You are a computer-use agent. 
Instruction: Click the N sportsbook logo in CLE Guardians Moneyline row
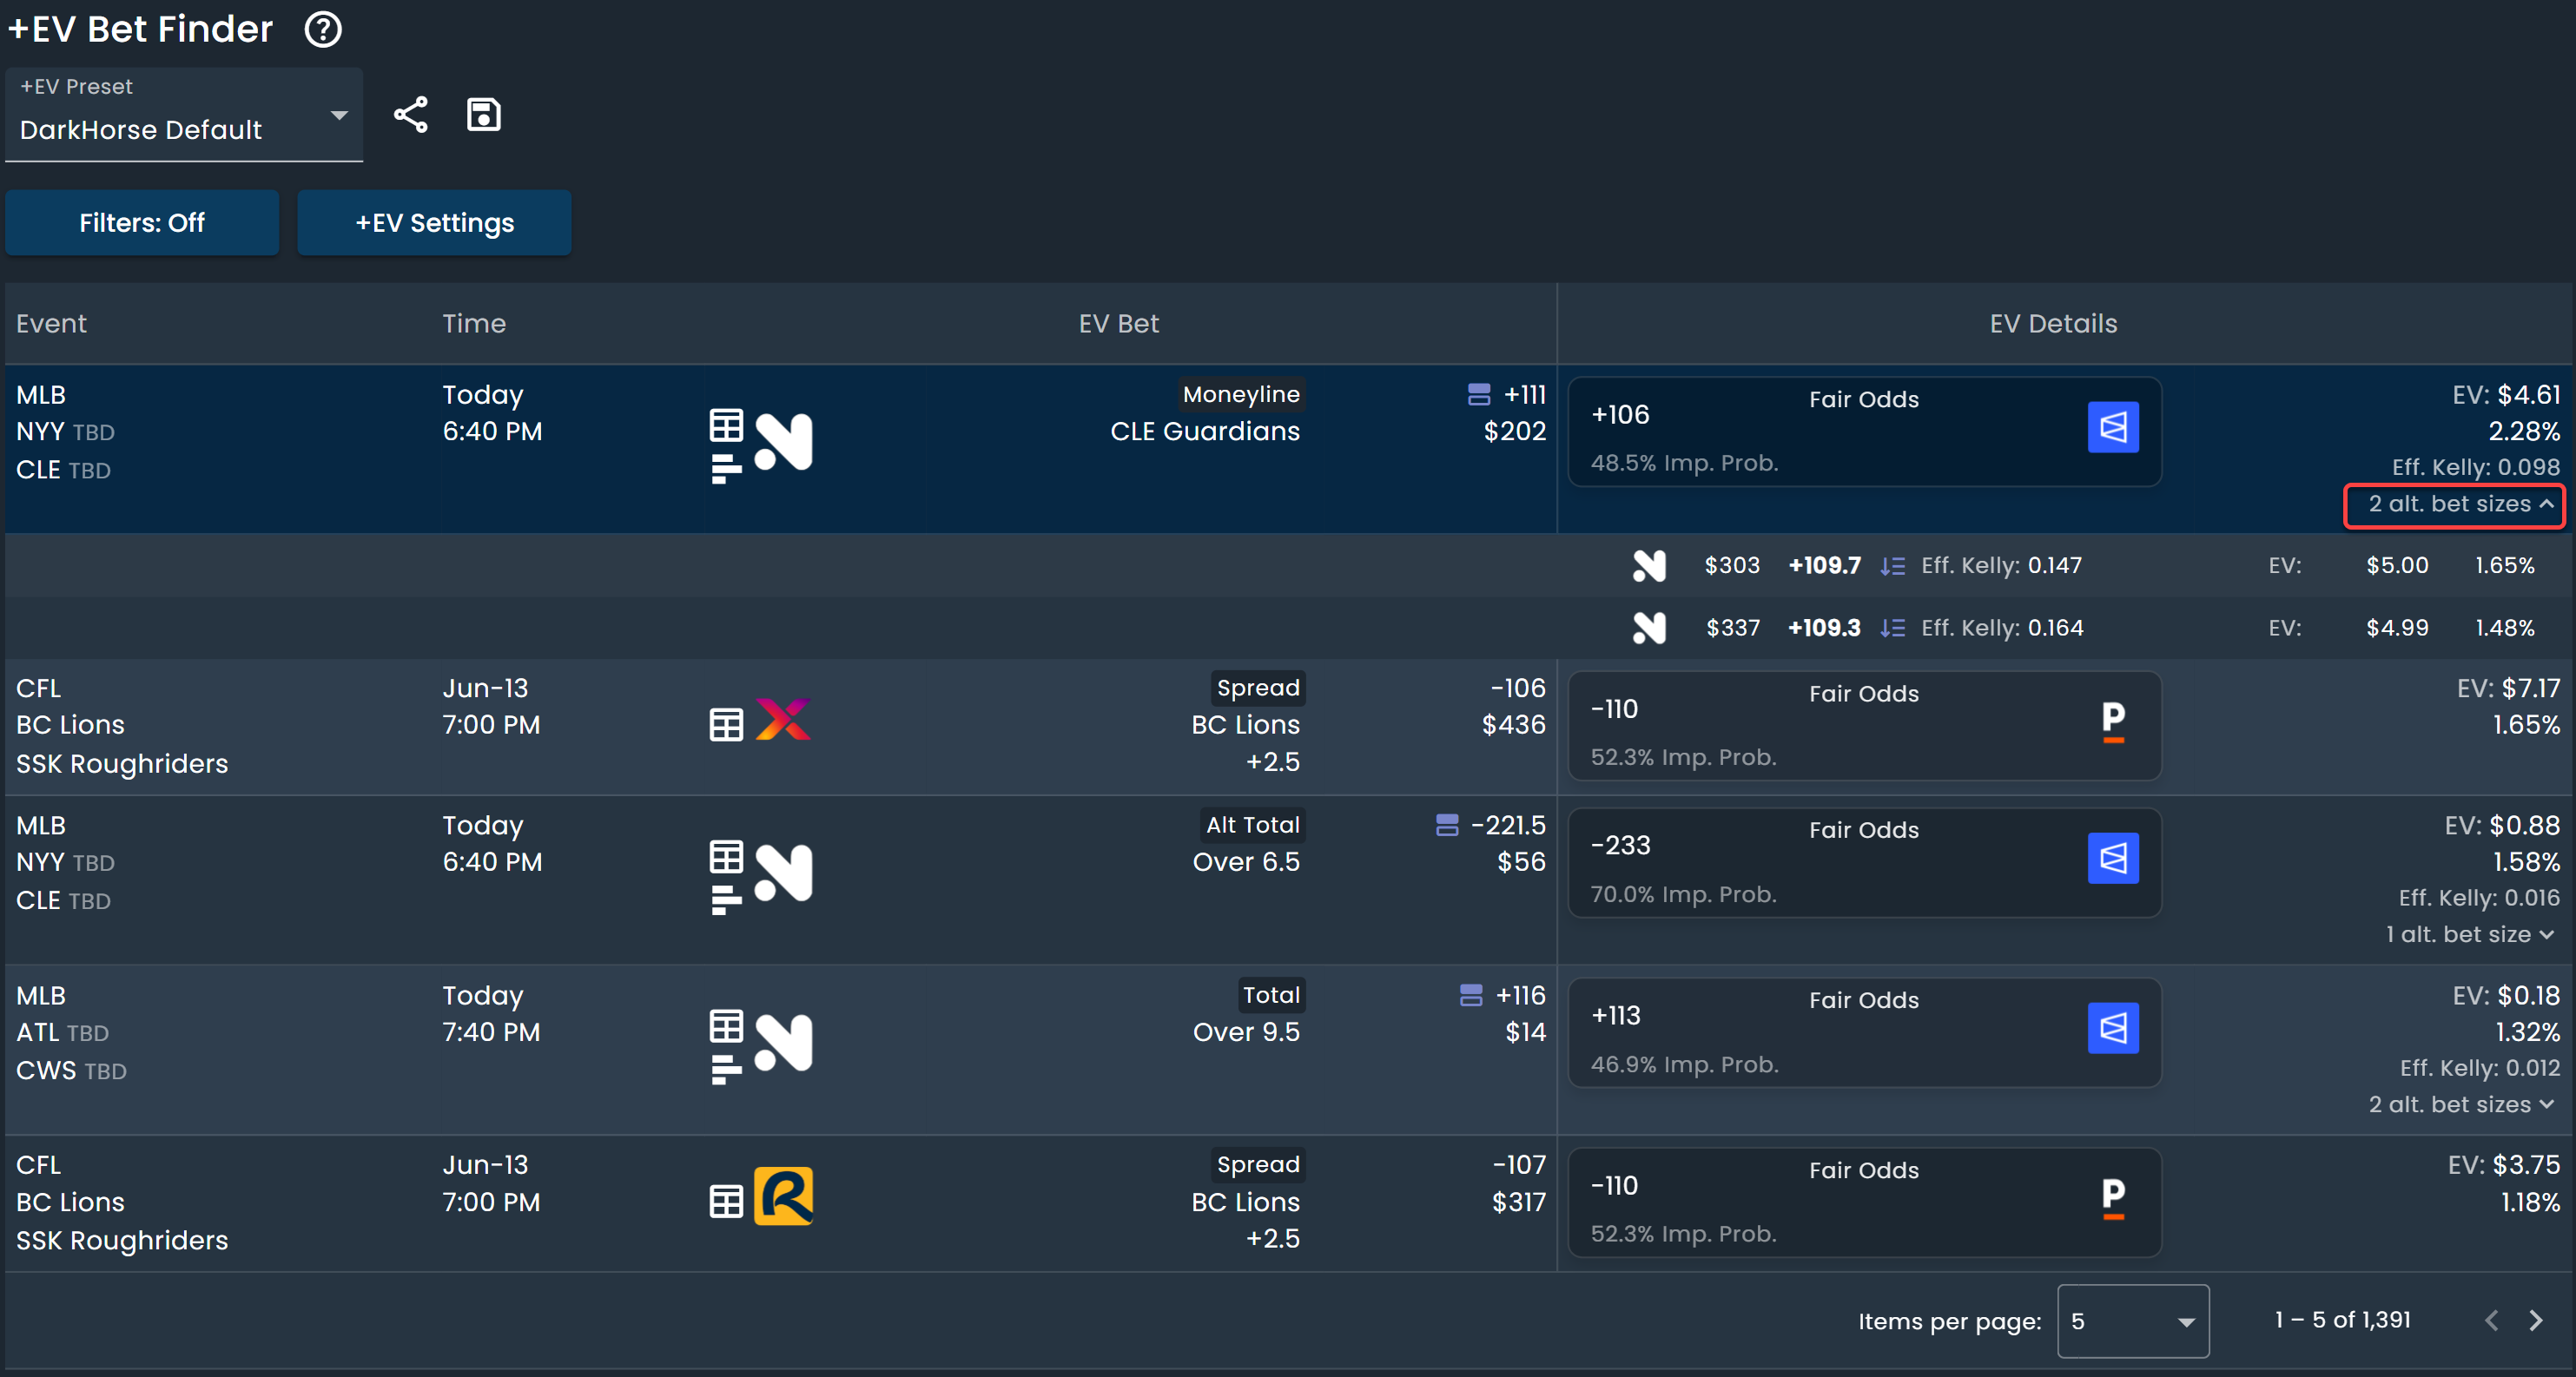point(783,442)
